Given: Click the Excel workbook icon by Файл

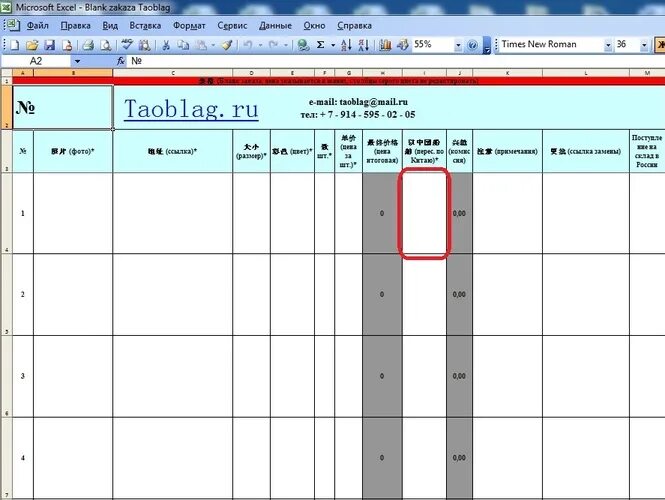Looking at the screenshot, I should pos(12,25).
